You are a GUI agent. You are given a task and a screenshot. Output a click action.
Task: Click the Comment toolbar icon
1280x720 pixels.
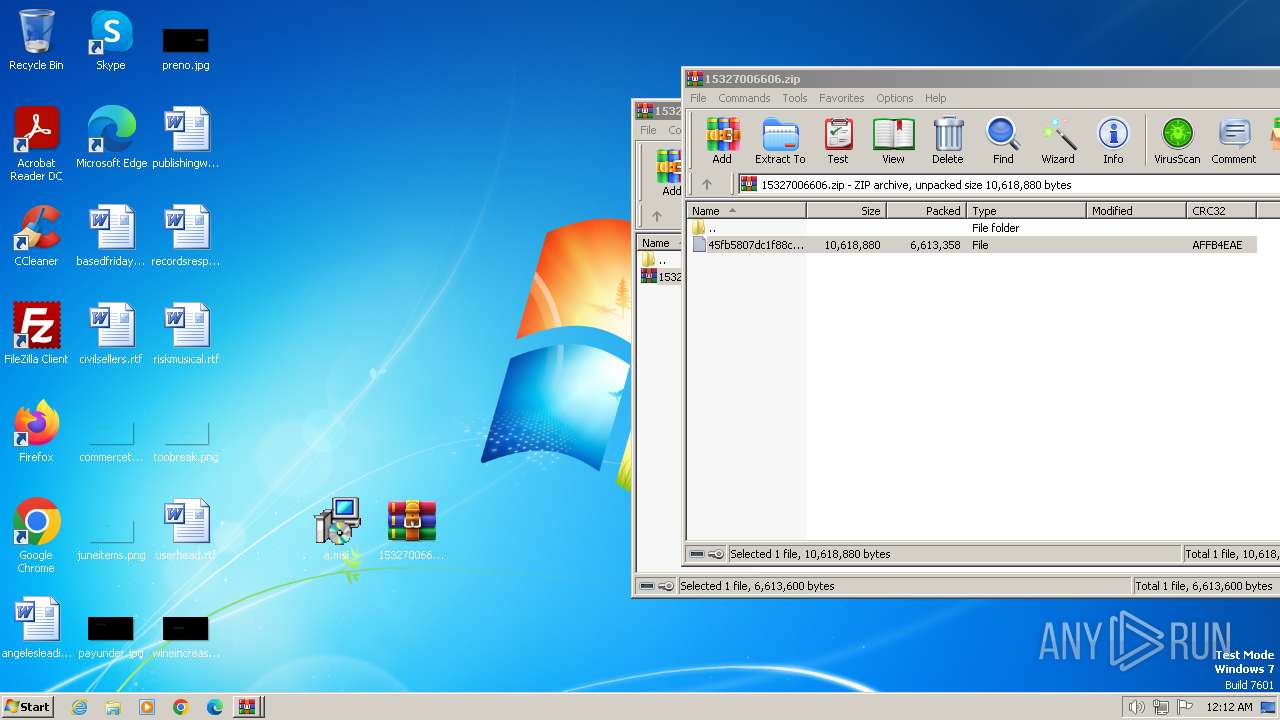coord(1234,140)
